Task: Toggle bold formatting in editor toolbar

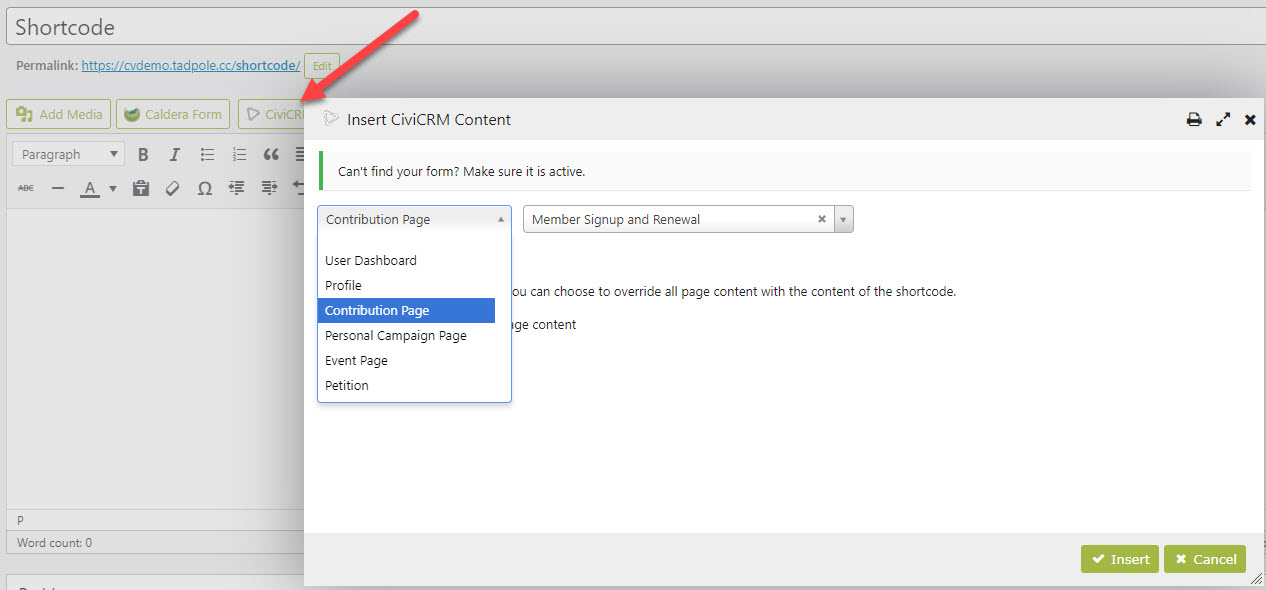Action: pos(143,155)
